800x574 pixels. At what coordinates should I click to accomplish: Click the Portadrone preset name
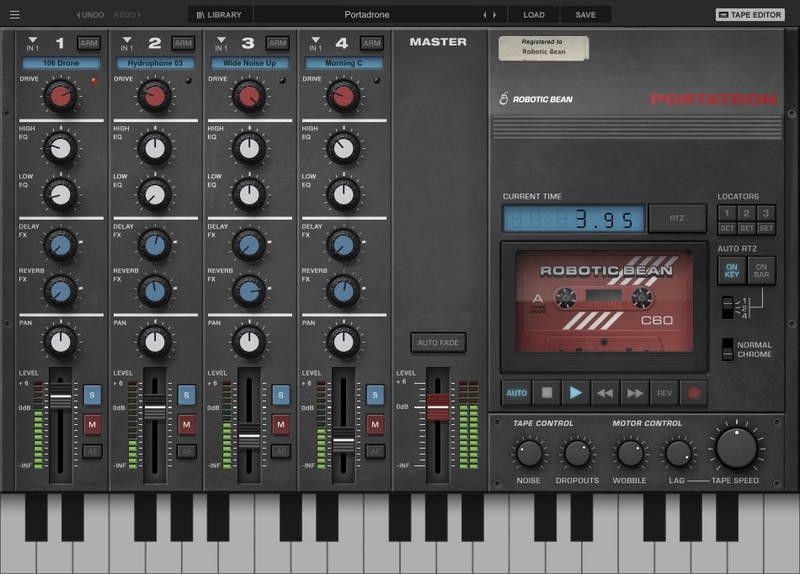367,15
